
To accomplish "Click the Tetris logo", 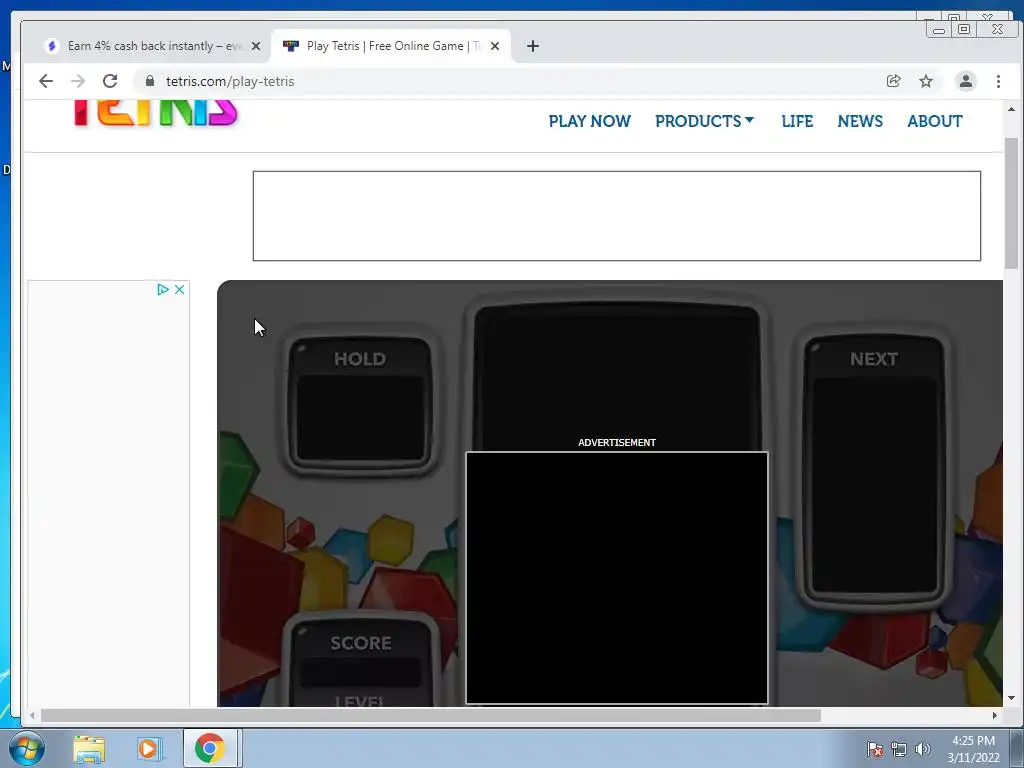I will click(x=155, y=112).
